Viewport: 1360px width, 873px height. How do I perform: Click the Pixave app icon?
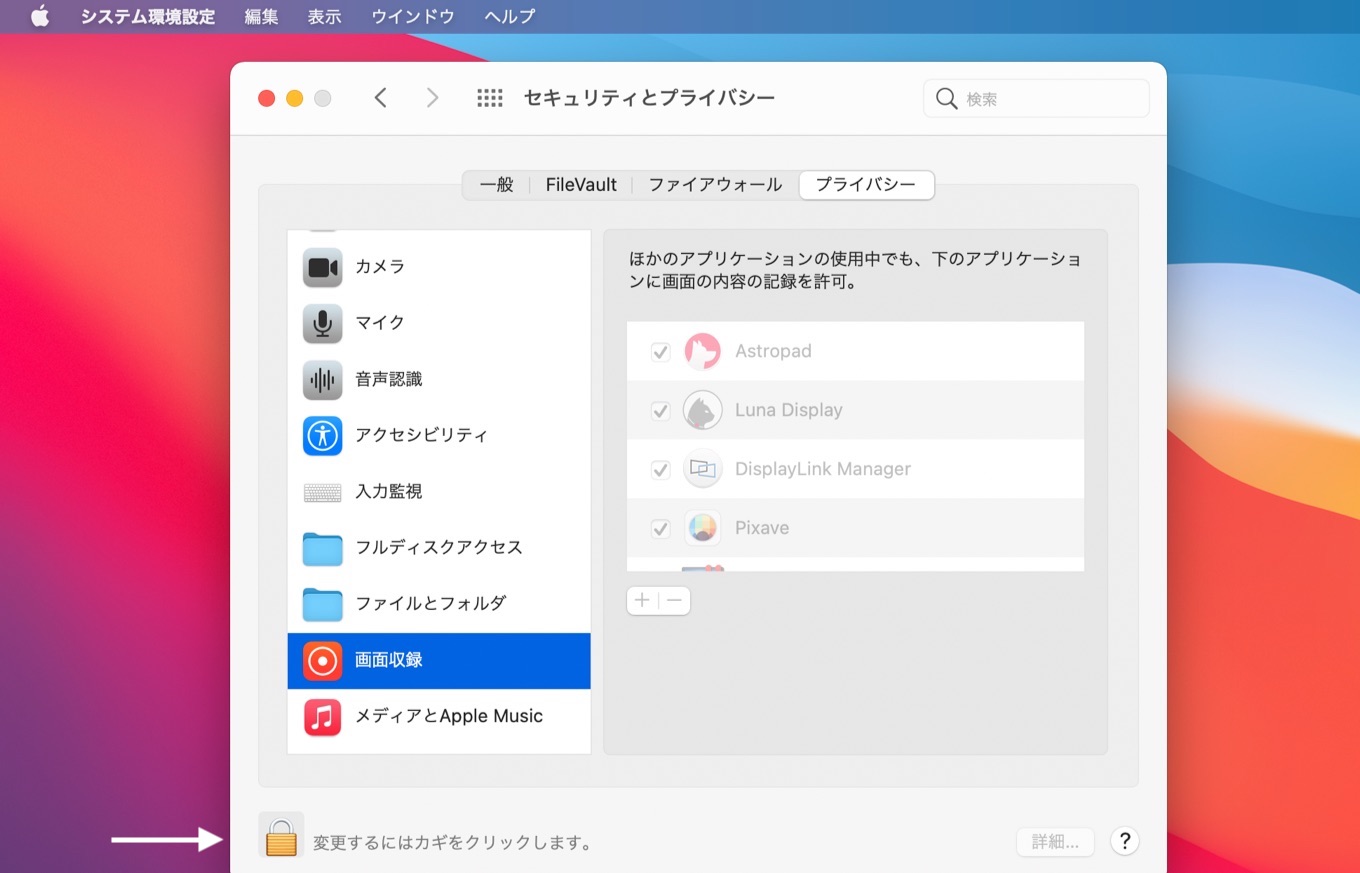pos(703,528)
